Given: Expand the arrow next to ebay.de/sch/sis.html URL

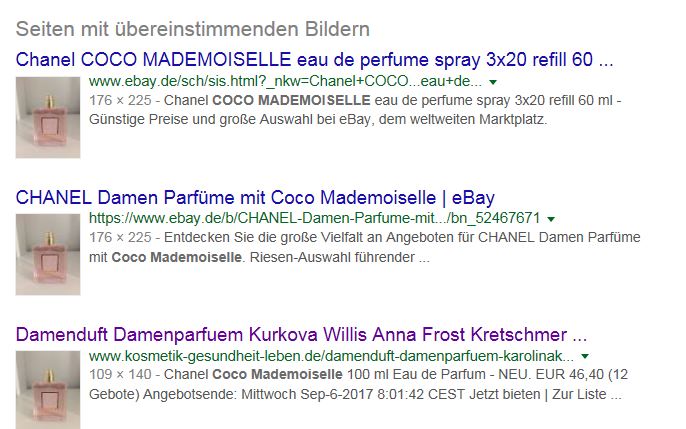Looking at the screenshot, I should [x=493, y=82].
